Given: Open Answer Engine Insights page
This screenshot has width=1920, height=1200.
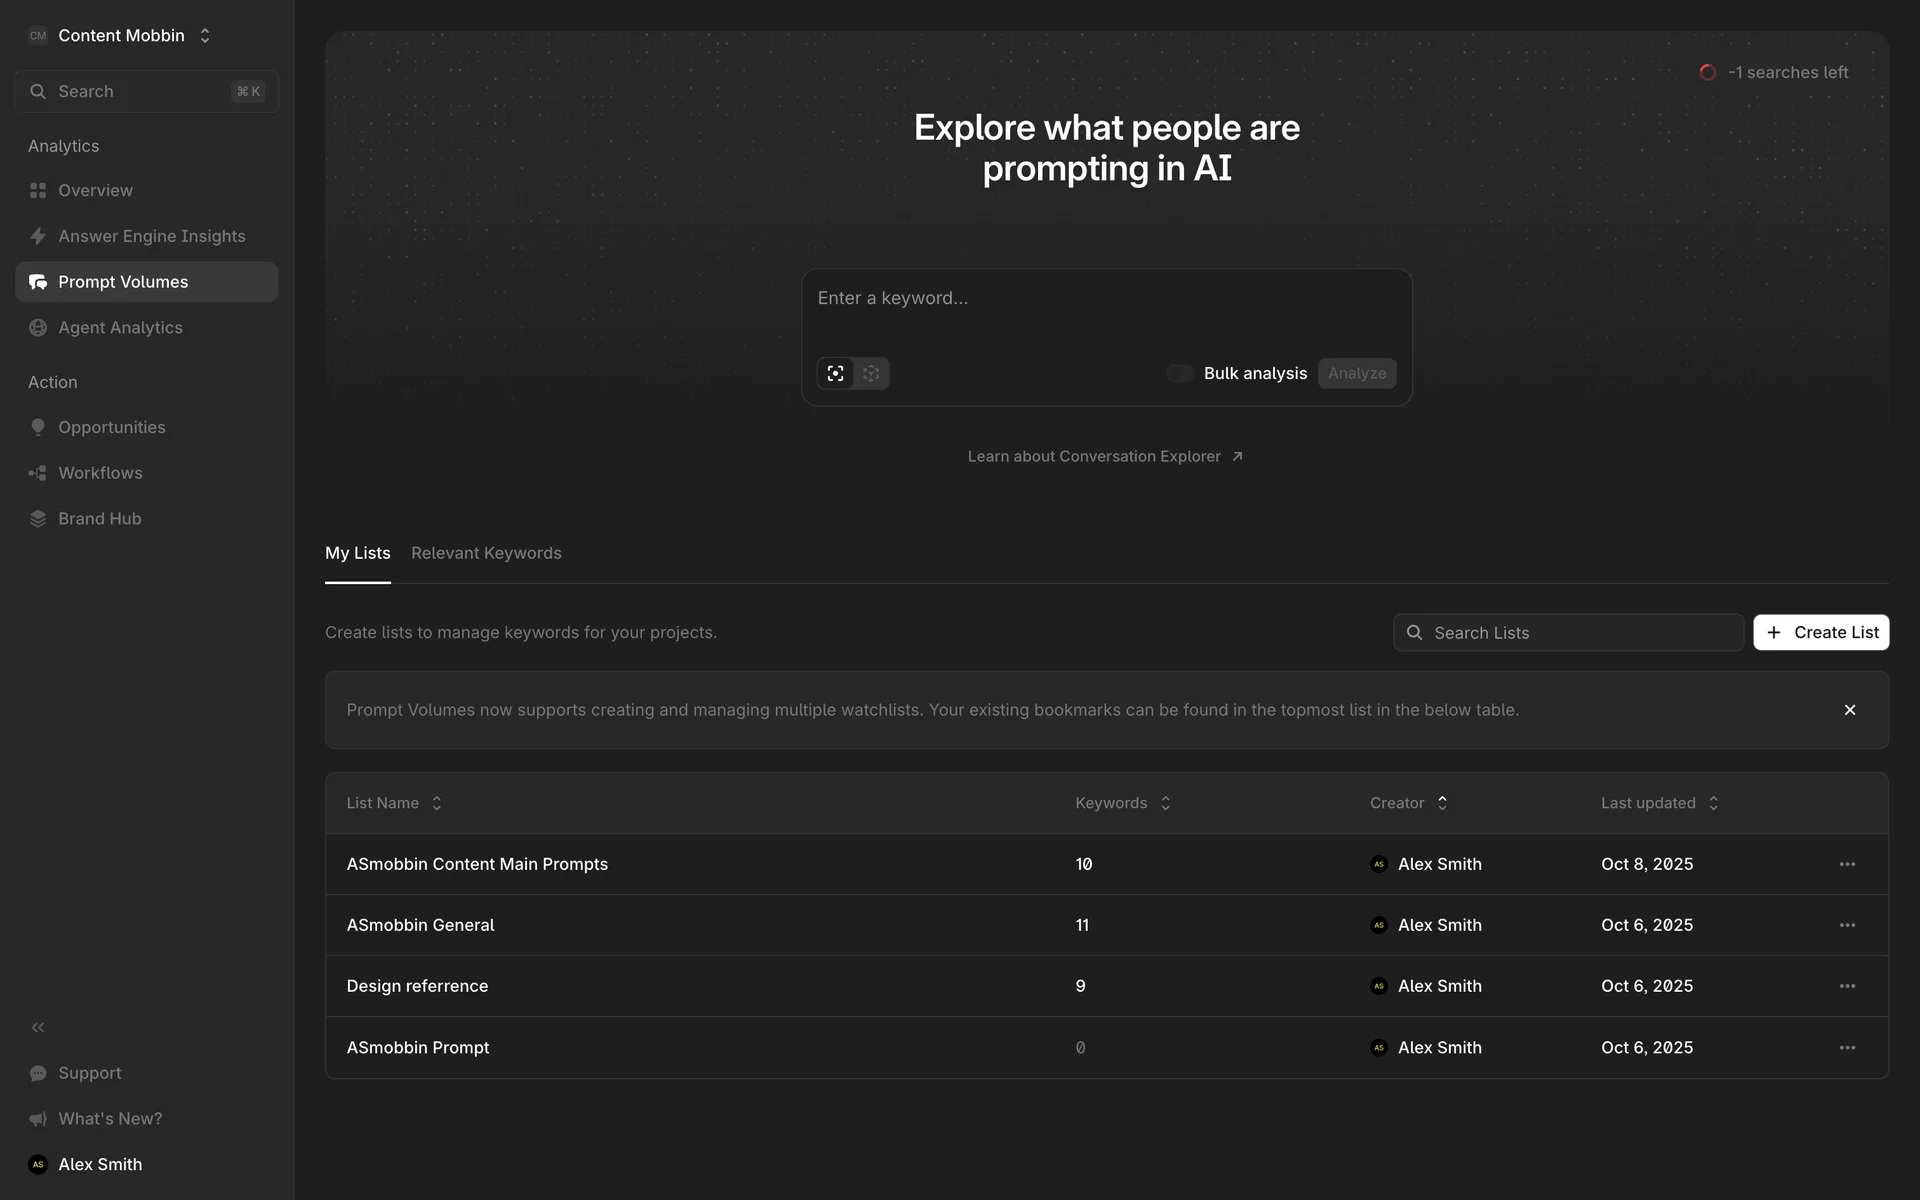Looking at the screenshot, I should (x=151, y=236).
